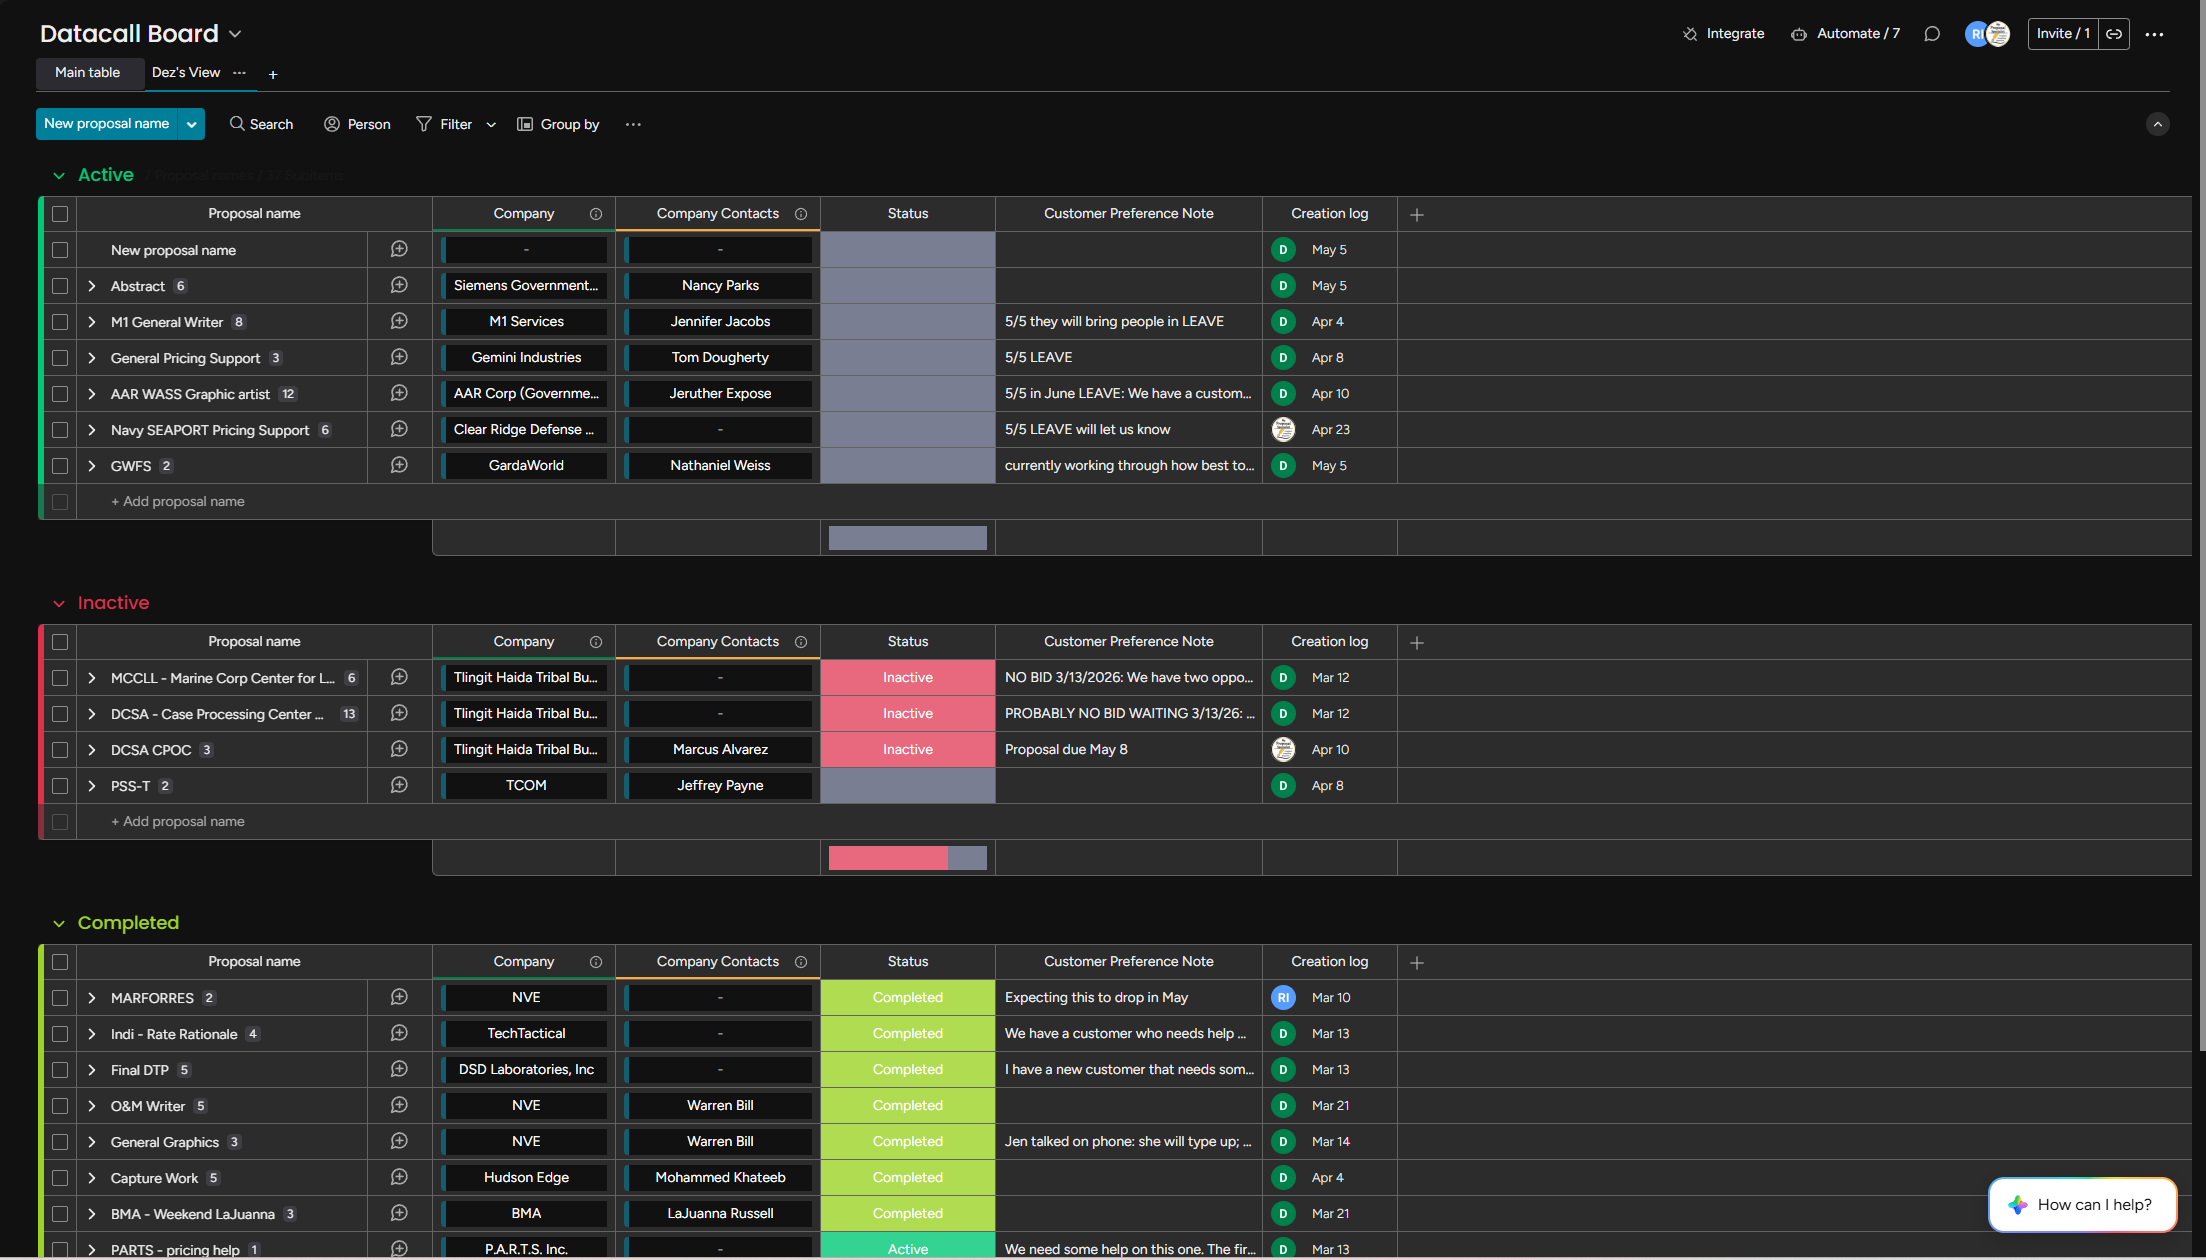Expand subitems of Indi - Rate Rationale
Image resolution: width=2206 pixels, height=1260 pixels.
tap(92, 1034)
